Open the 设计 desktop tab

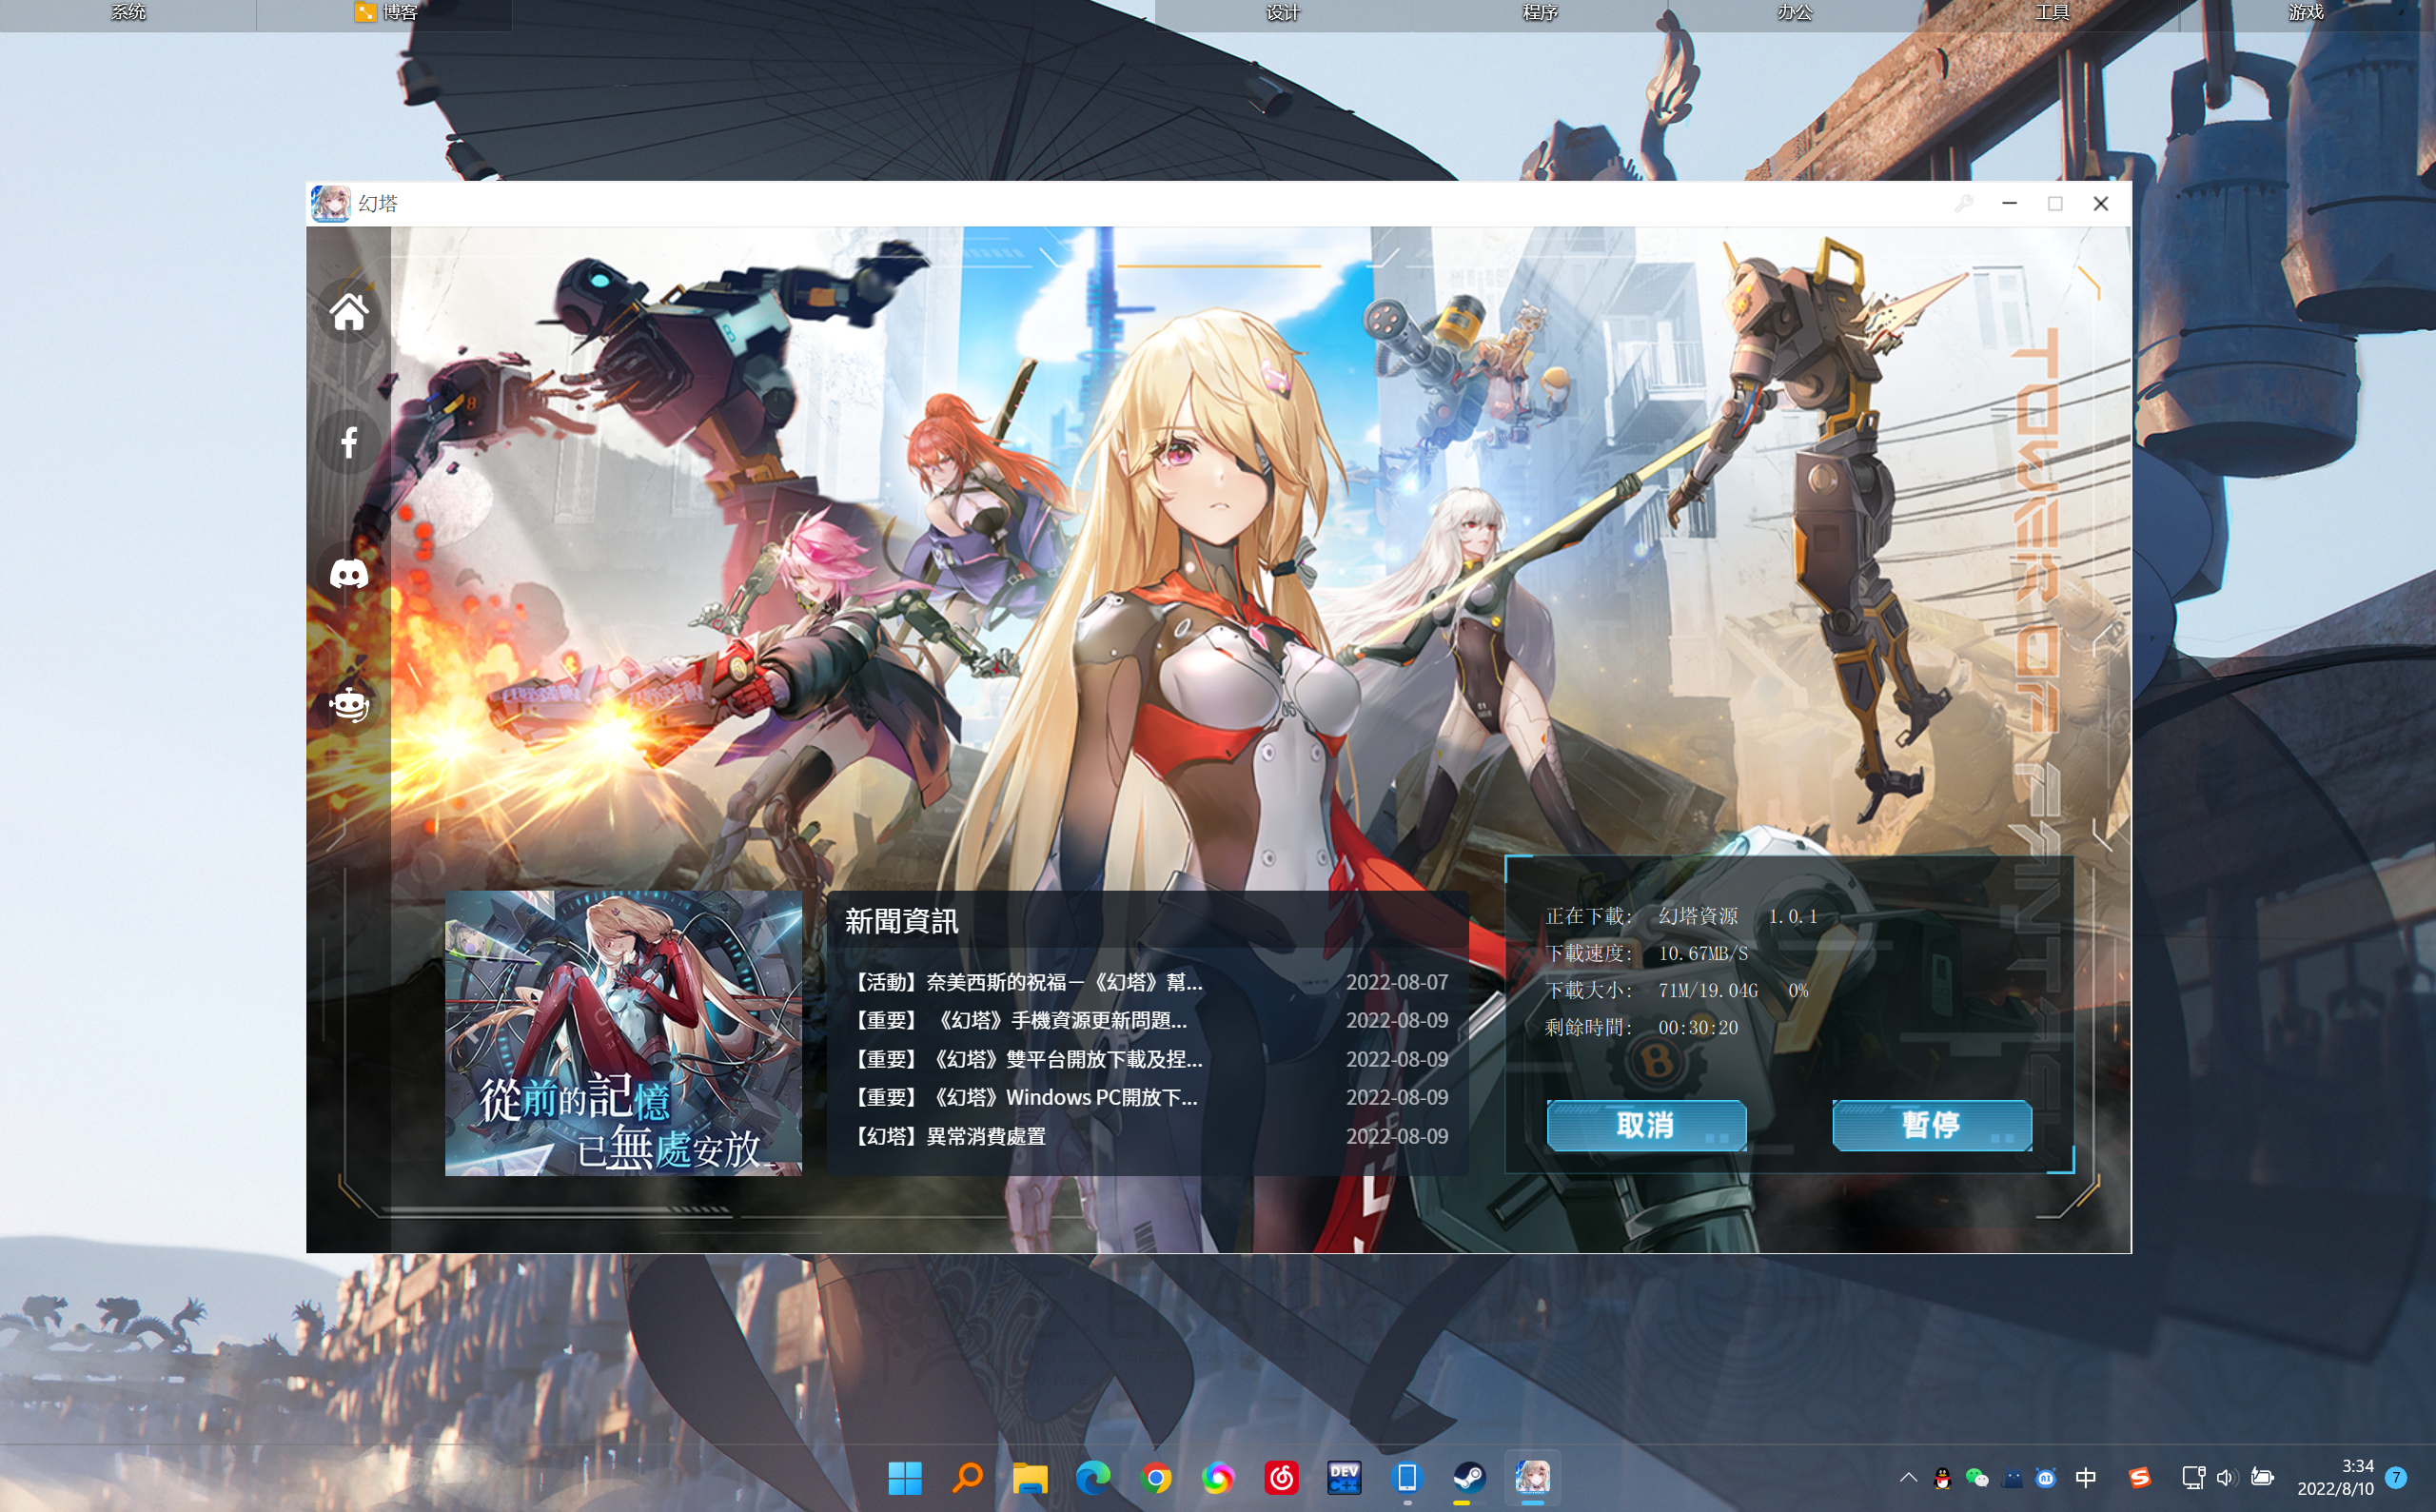[1283, 12]
